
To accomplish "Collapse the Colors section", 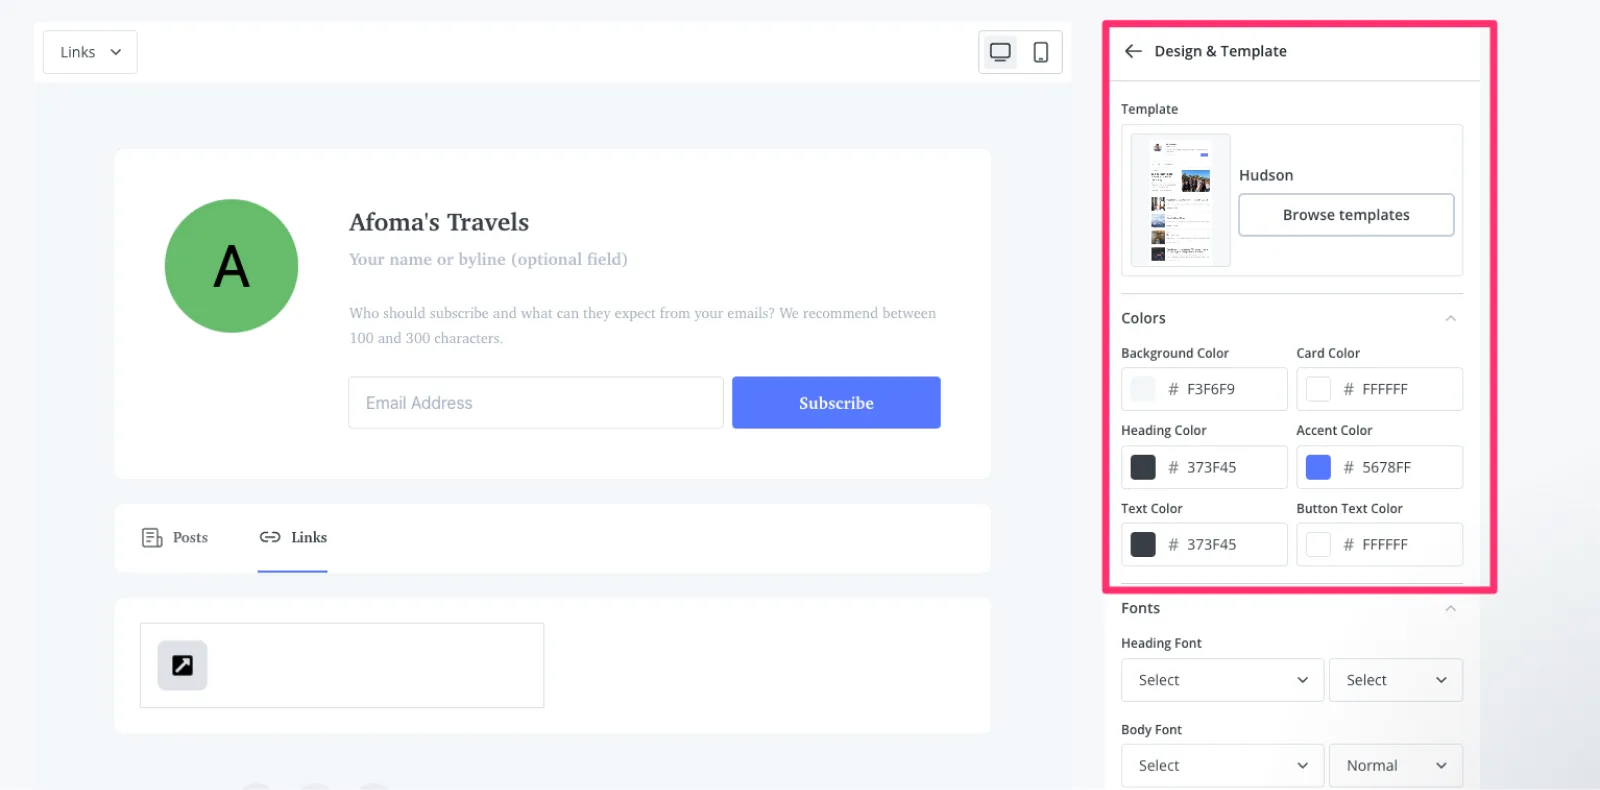I will coord(1450,318).
